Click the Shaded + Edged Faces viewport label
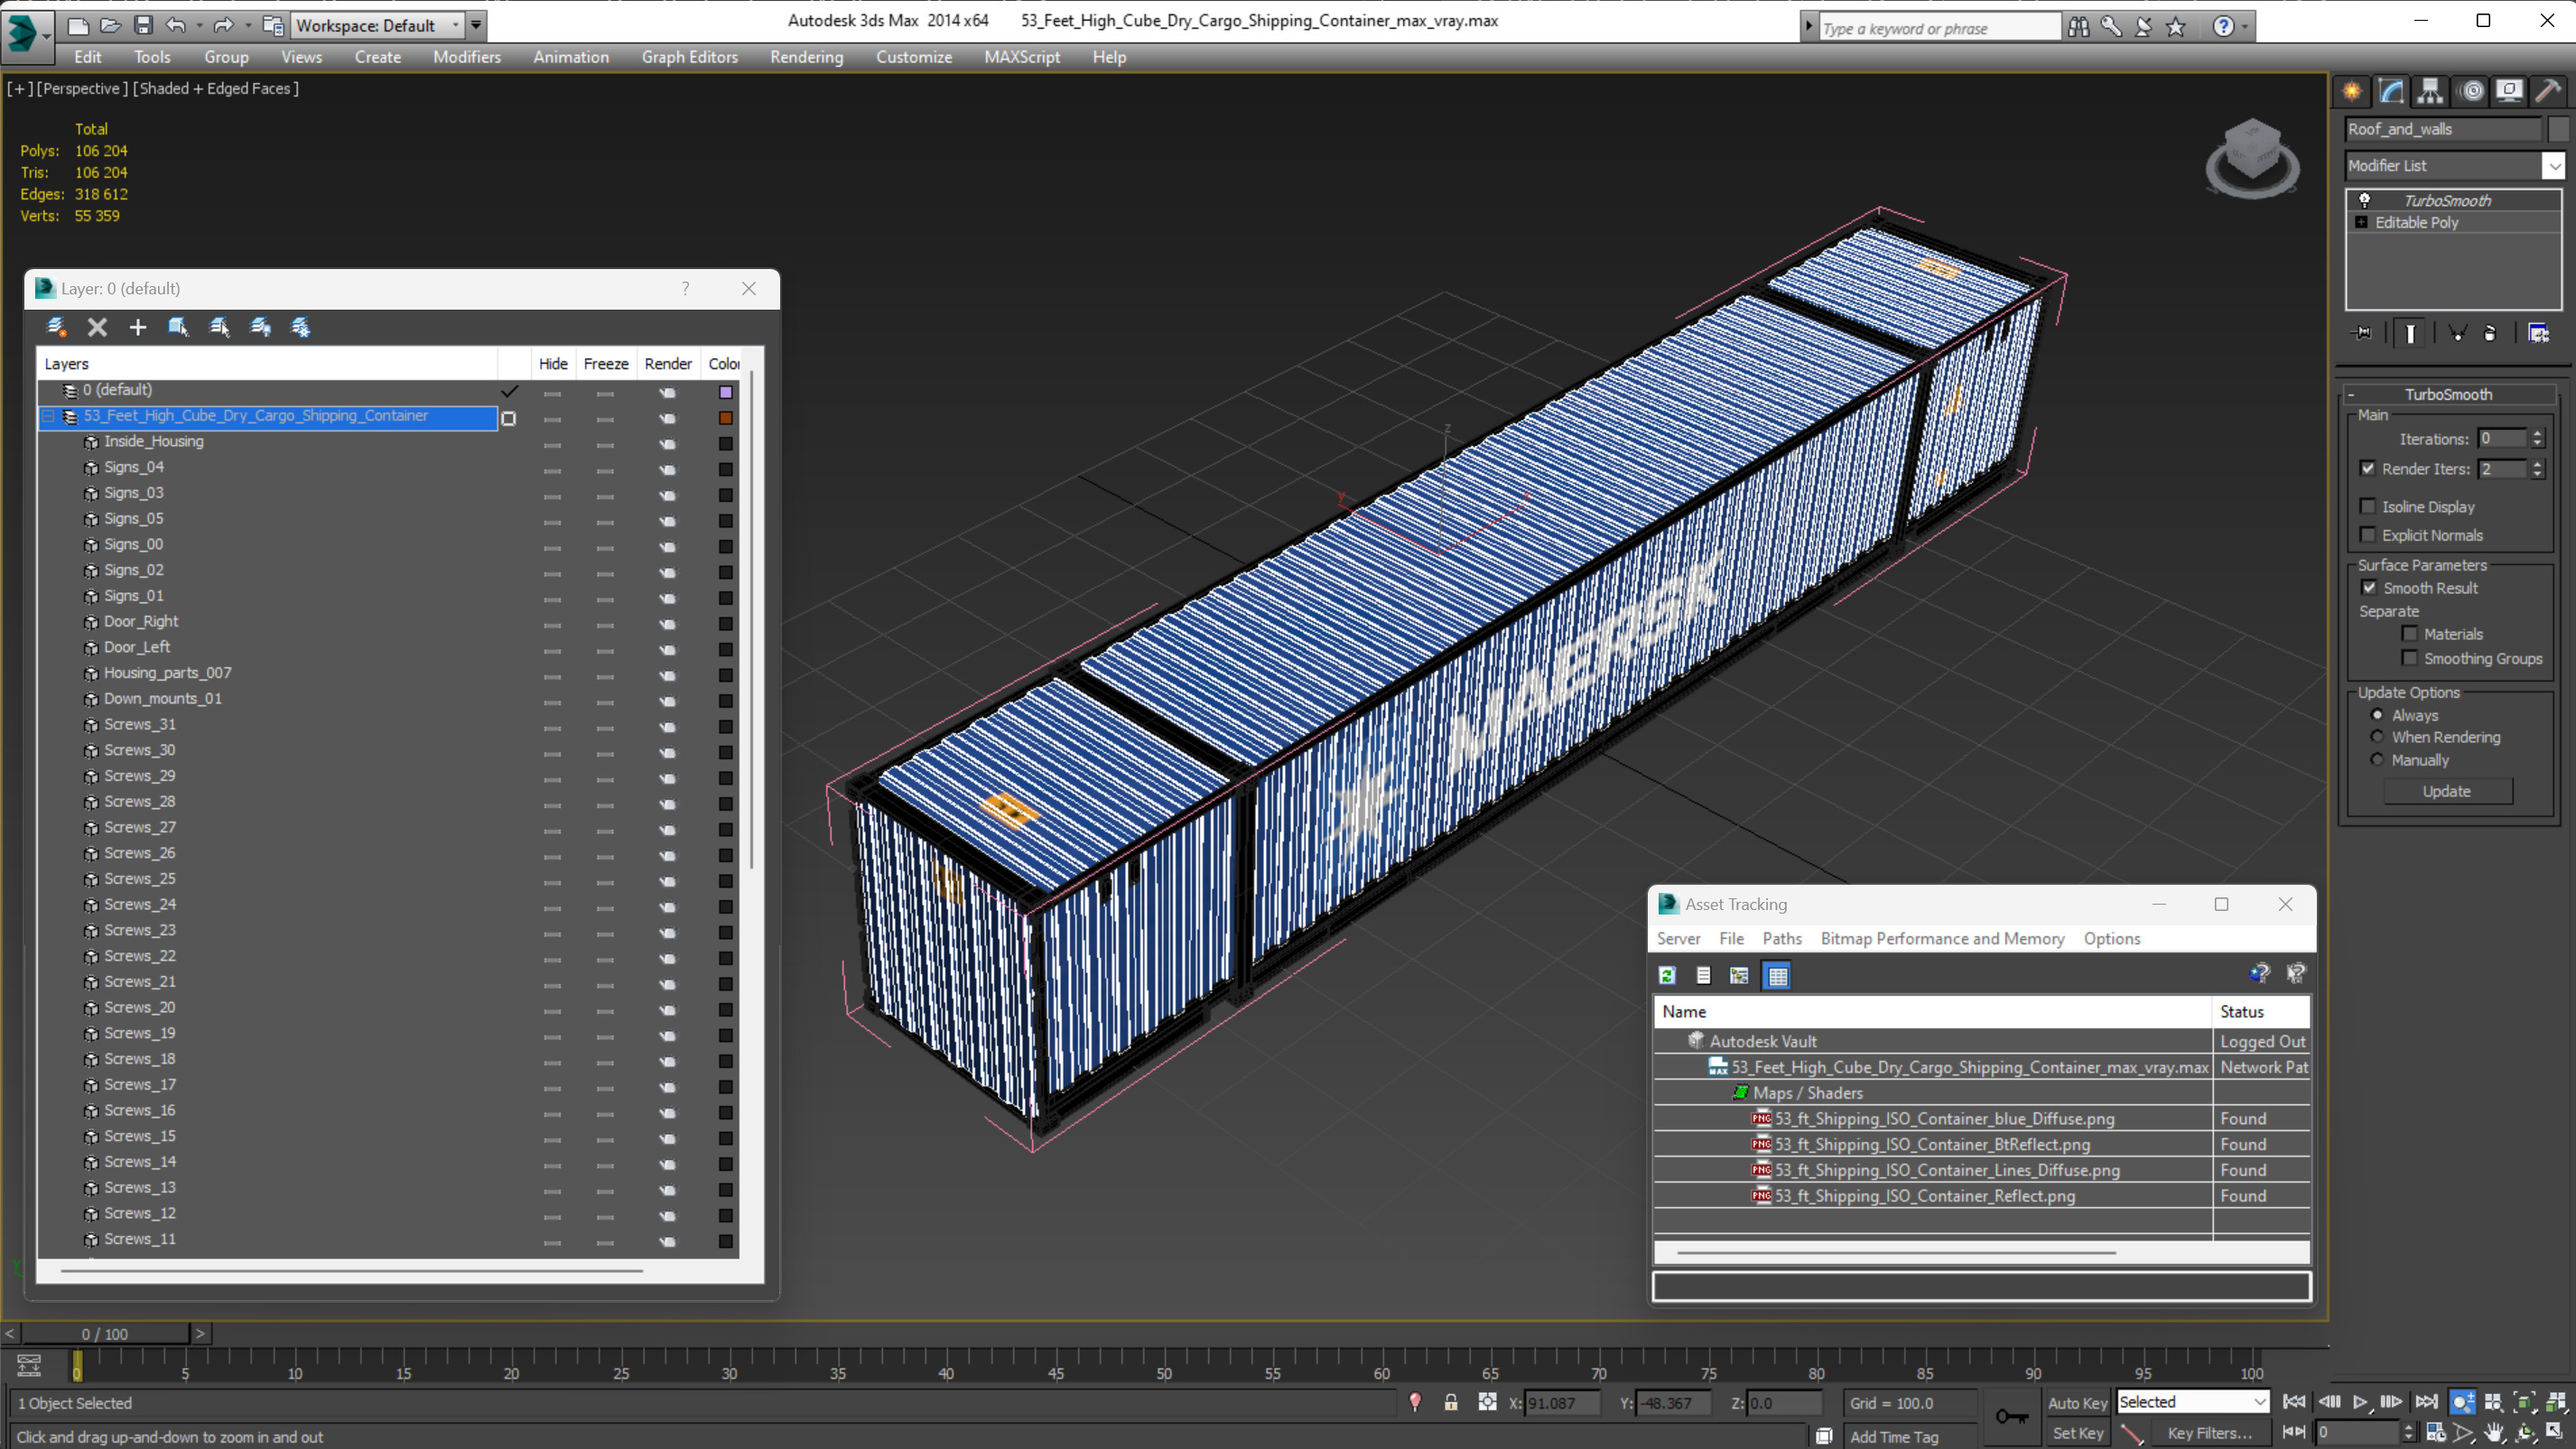The width and height of the screenshot is (2576, 1449). [x=216, y=88]
